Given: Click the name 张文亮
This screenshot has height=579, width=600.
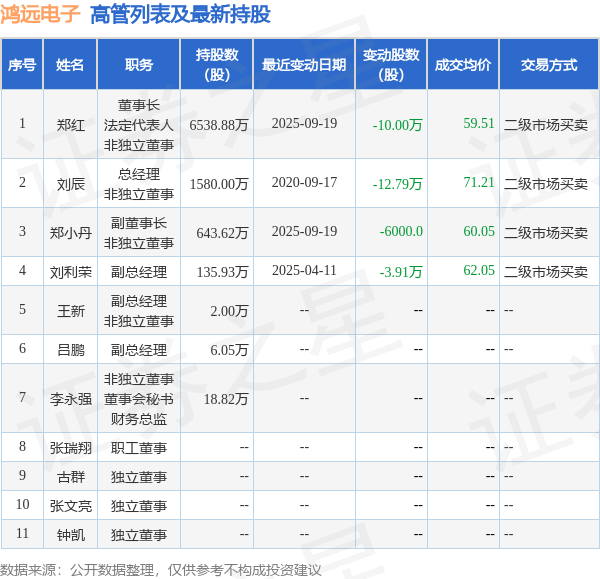Looking at the screenshot, I should (x=70, y=506).
